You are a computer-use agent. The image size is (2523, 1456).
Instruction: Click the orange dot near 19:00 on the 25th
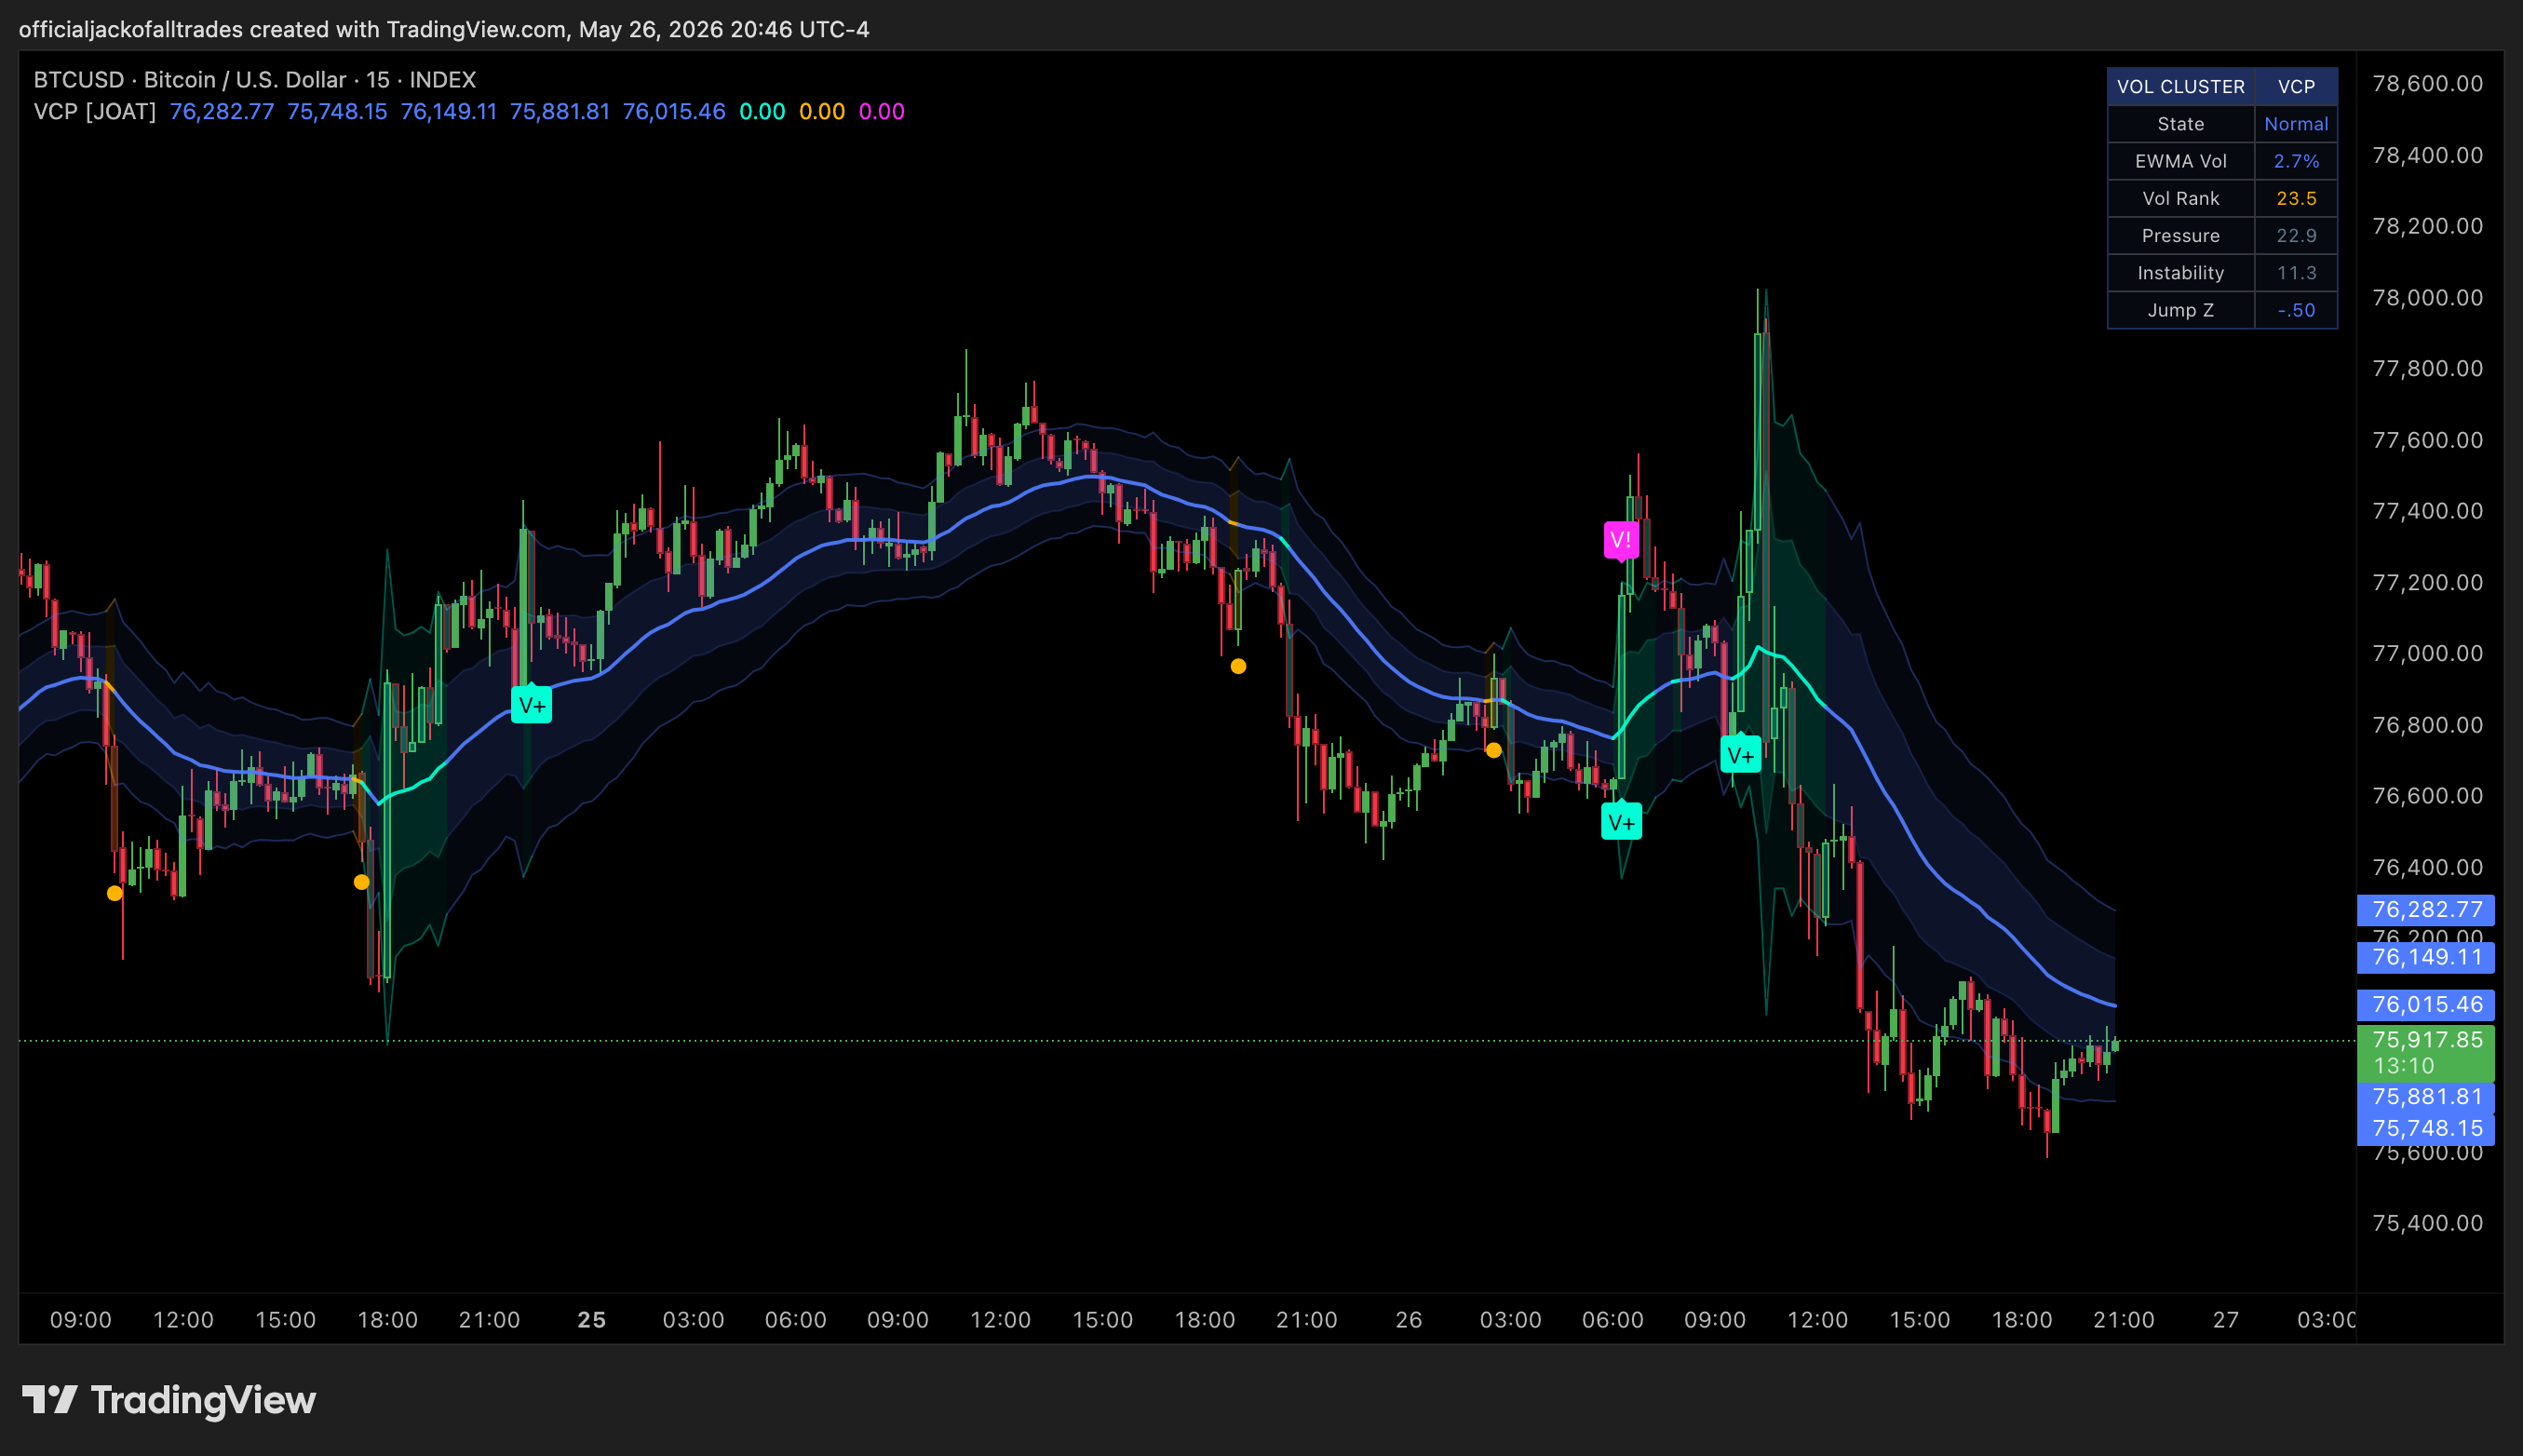[1238, 666]
